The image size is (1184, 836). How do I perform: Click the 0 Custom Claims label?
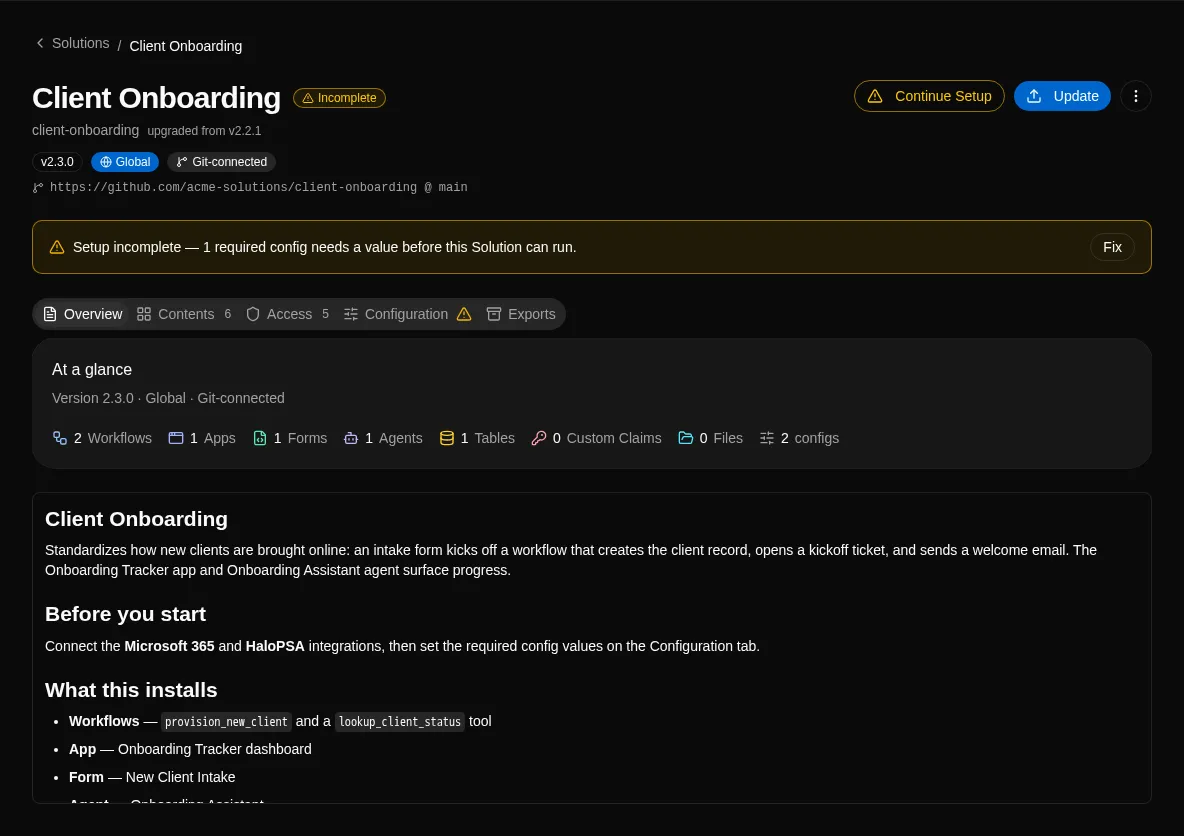coord(606,438)
